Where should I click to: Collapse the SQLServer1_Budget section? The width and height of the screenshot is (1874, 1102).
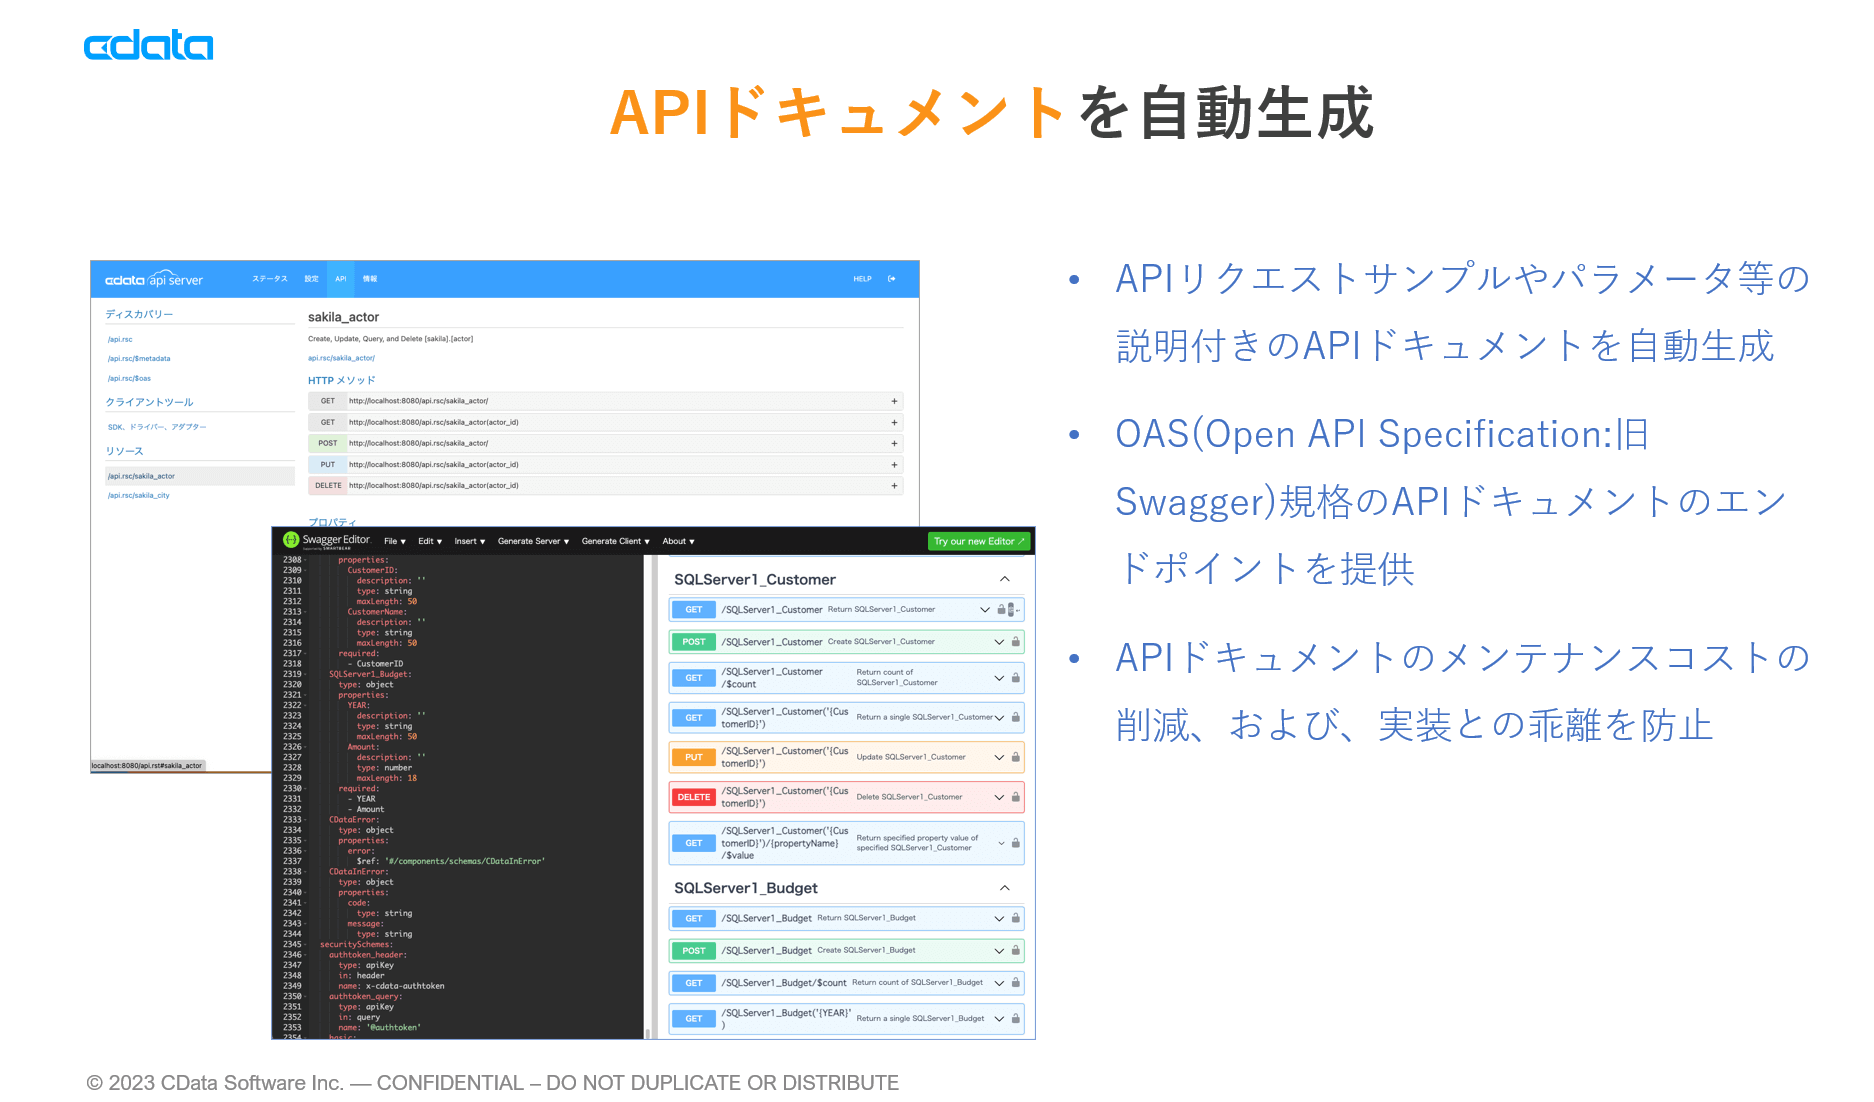coord(1004,888)
